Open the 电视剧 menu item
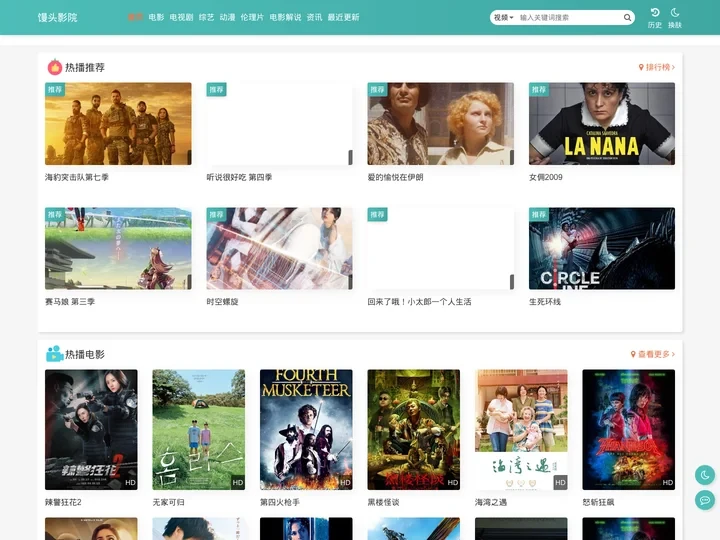 pyautogui.click(x=181, y=17)
